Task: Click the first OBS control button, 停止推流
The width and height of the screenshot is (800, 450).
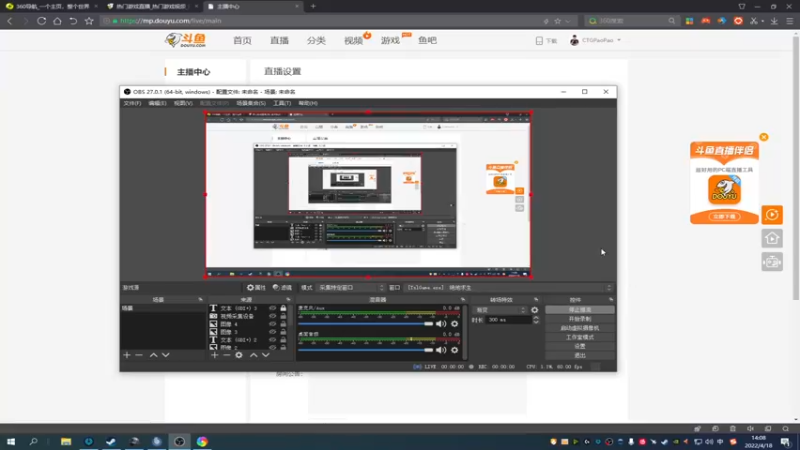Action: click(x=580, y=310)
